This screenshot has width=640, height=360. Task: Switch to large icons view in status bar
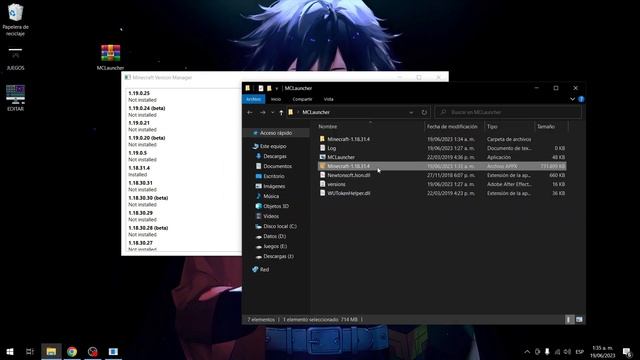579,320
